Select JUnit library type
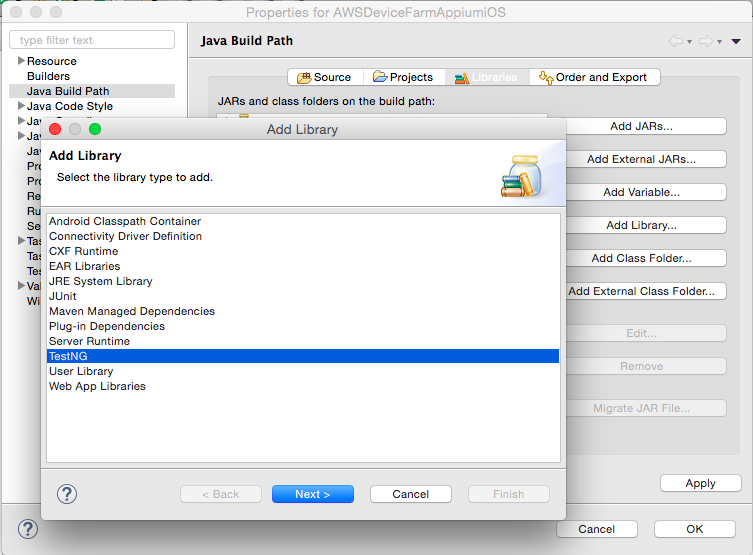The image size is (753, 555). tap(303, 296)
